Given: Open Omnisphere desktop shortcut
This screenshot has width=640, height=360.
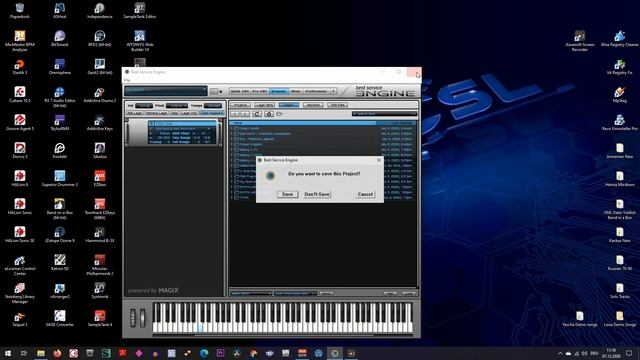Looking at the screenshot, I should point(60,67).
